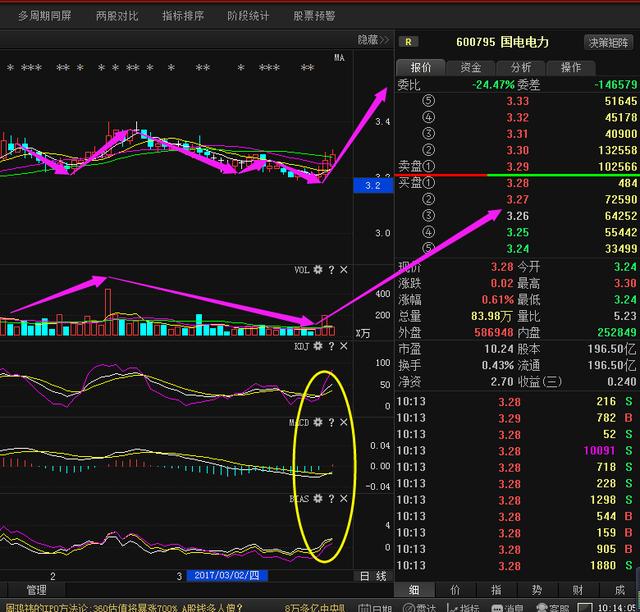The width and height of the screenshot is (640, 612).
Task: Switch to 线 chart mode
Action: click(x=380, y=576)
